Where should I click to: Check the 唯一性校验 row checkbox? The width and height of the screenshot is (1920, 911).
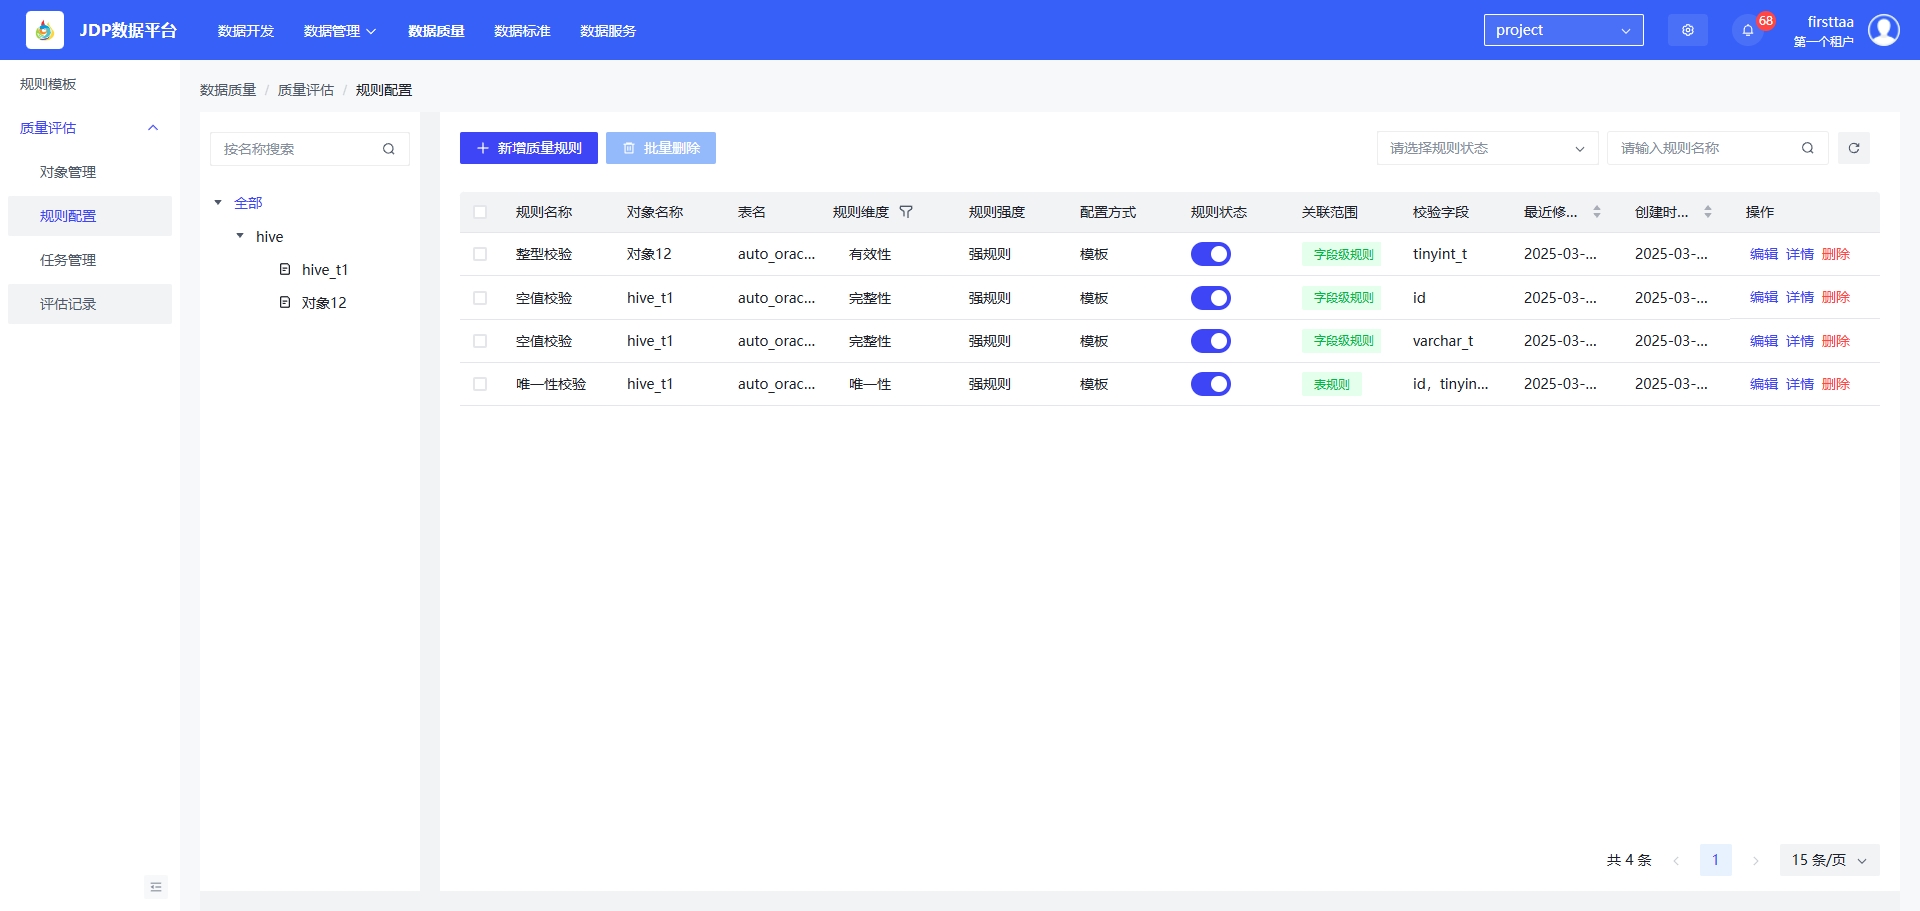(x=480, y=384)
